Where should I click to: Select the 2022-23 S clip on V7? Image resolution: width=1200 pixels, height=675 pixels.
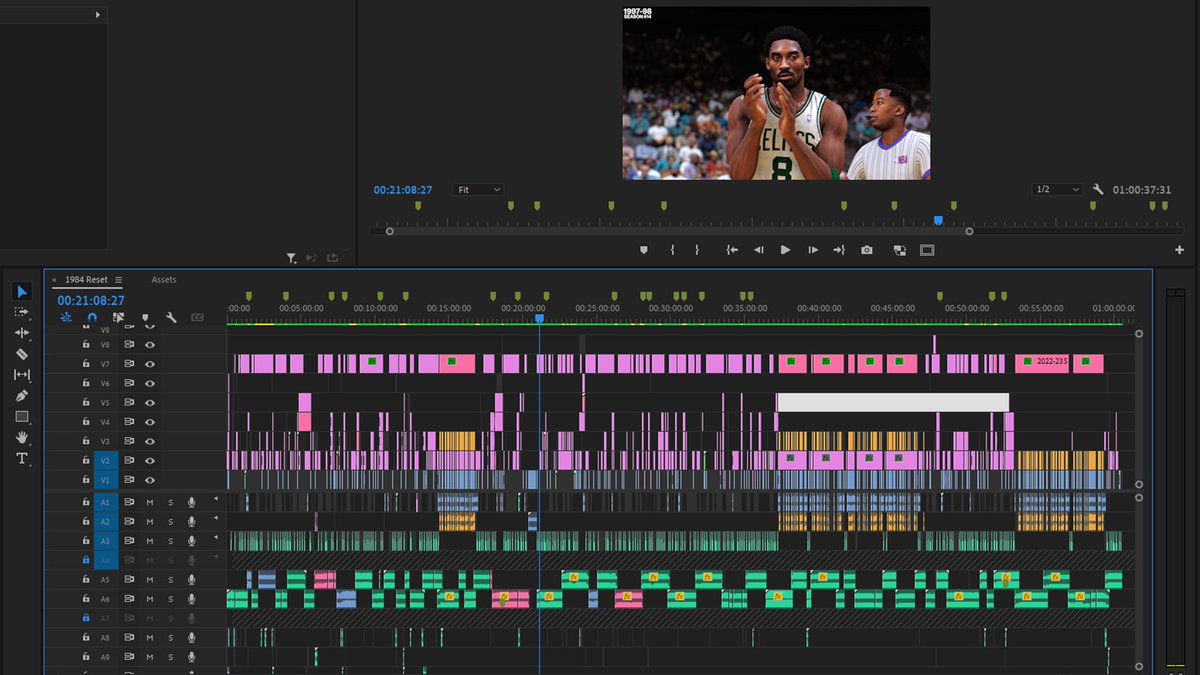(x=1041, y=362)
